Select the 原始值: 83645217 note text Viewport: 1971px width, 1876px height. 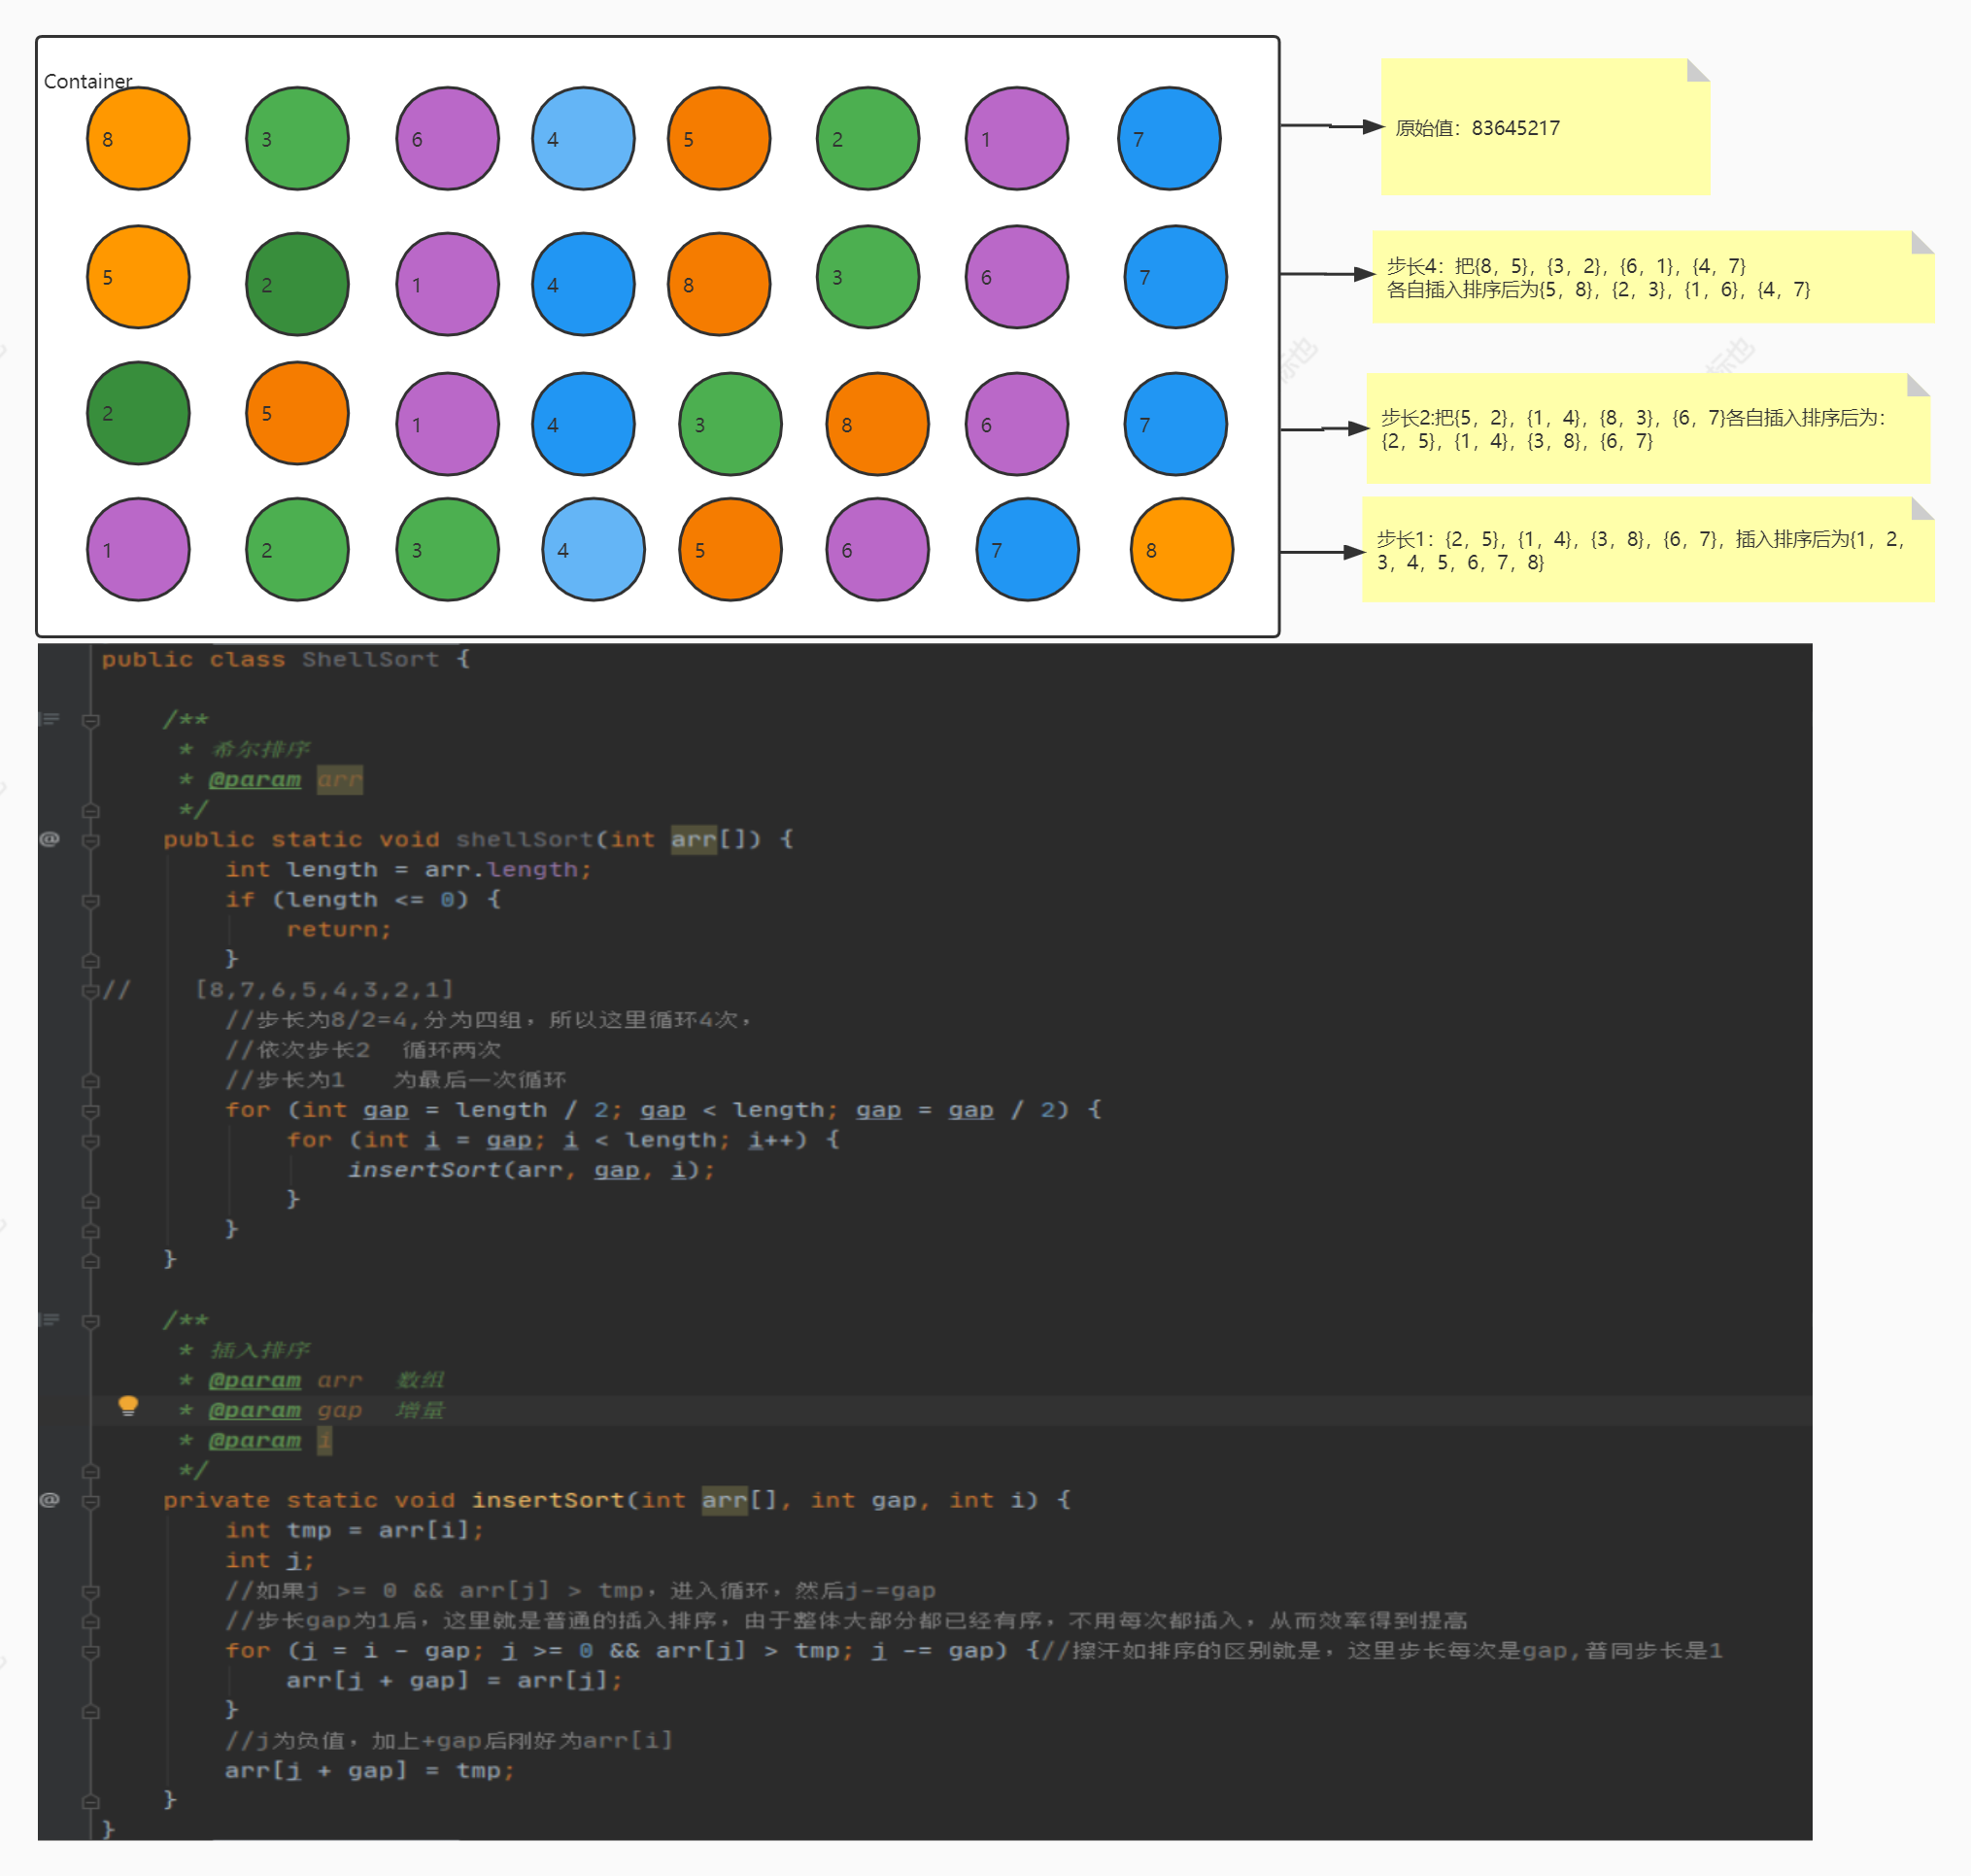click(x=1477, y=128)
